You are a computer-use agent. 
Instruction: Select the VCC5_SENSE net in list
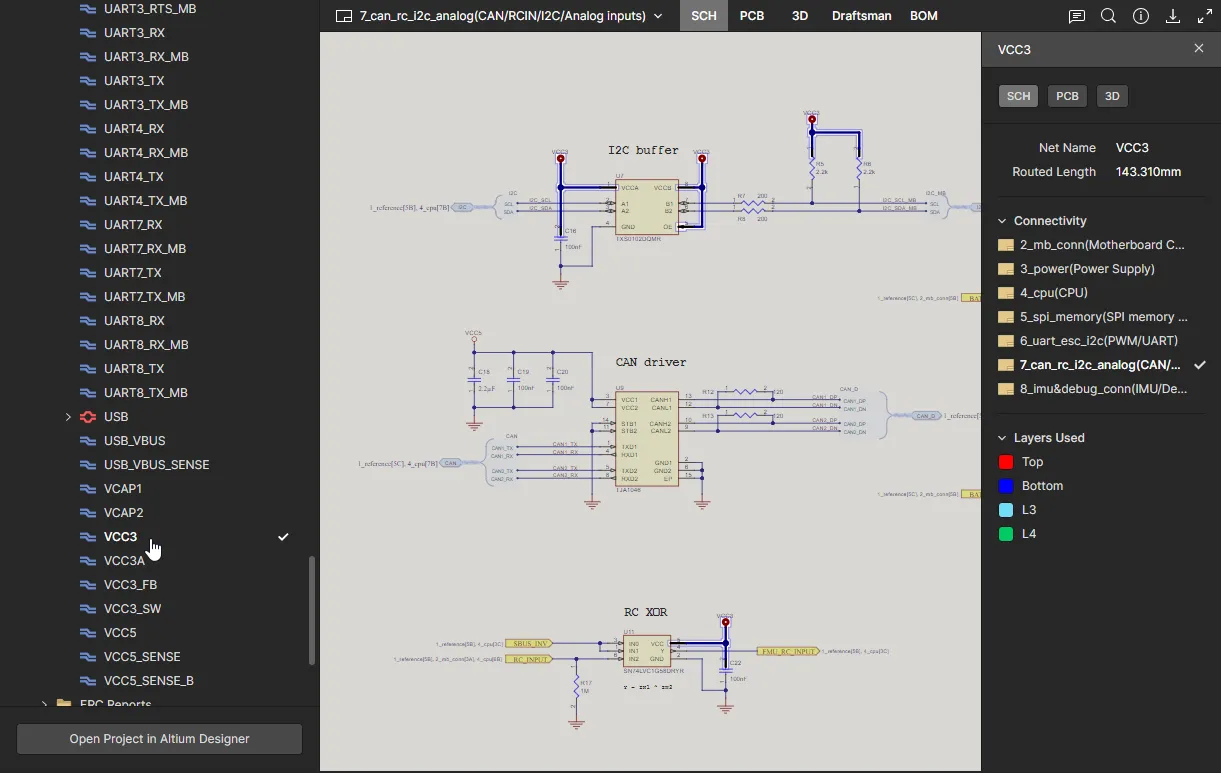tap(142, 657)
